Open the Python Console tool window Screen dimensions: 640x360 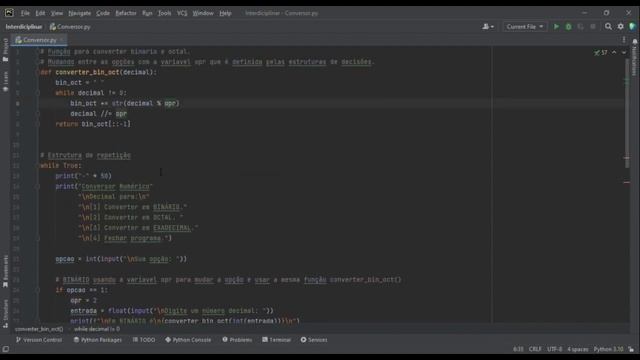click(x=188, y=340)
